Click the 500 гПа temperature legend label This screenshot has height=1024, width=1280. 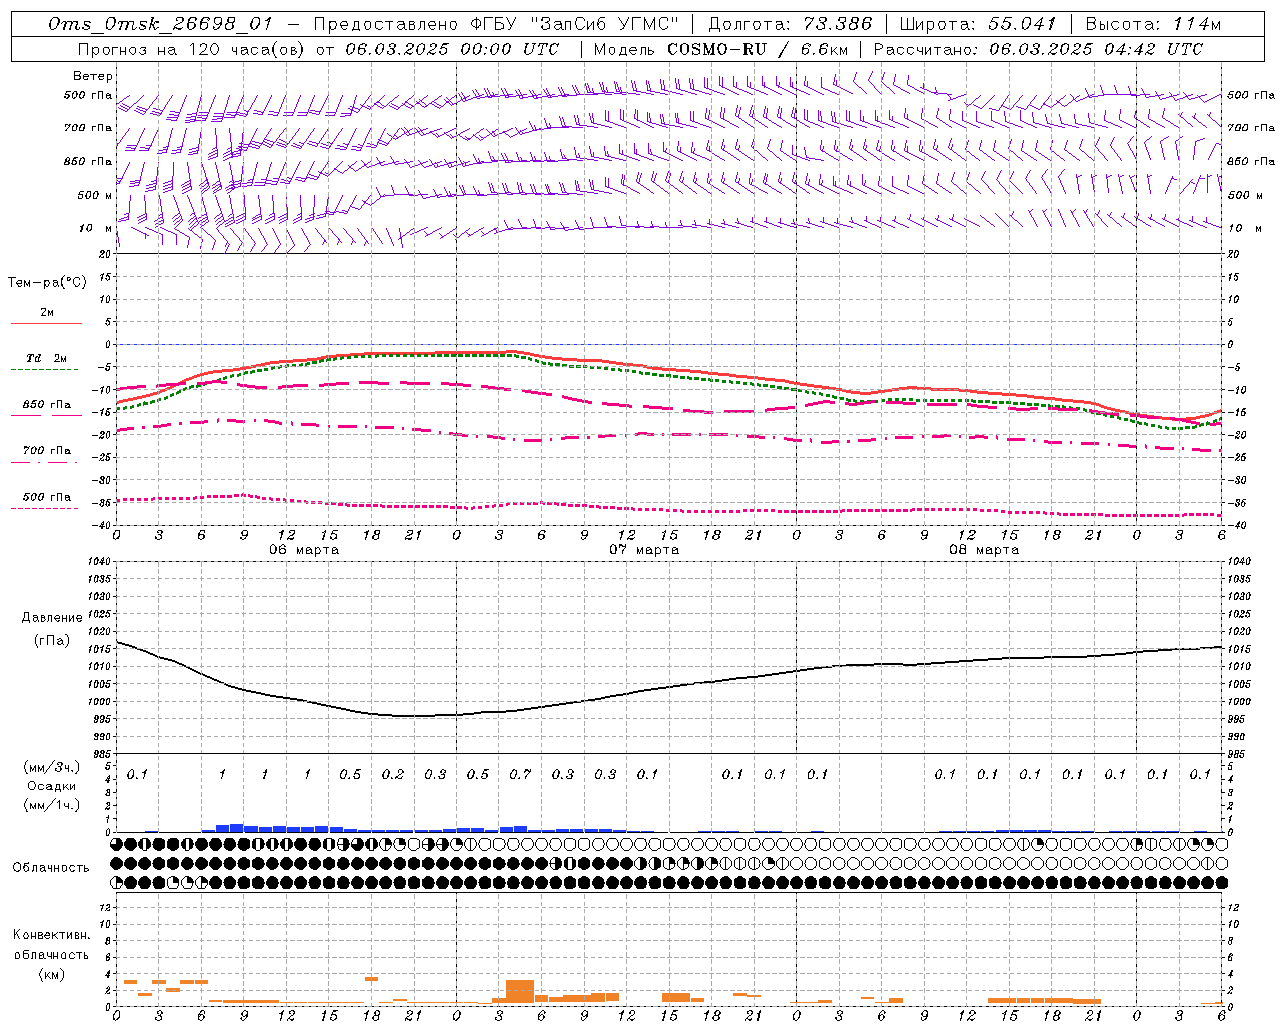(46, 497)
